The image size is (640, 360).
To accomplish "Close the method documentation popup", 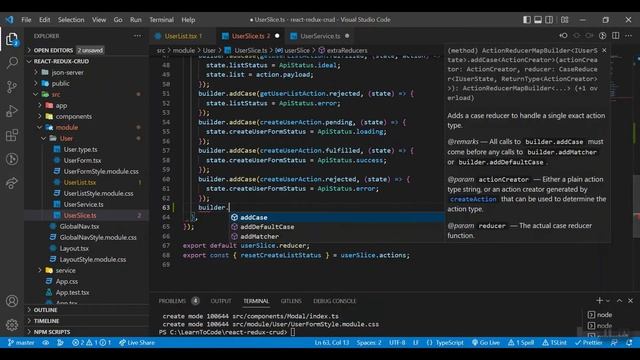I will pyautogui.click(x=604, y=50).
